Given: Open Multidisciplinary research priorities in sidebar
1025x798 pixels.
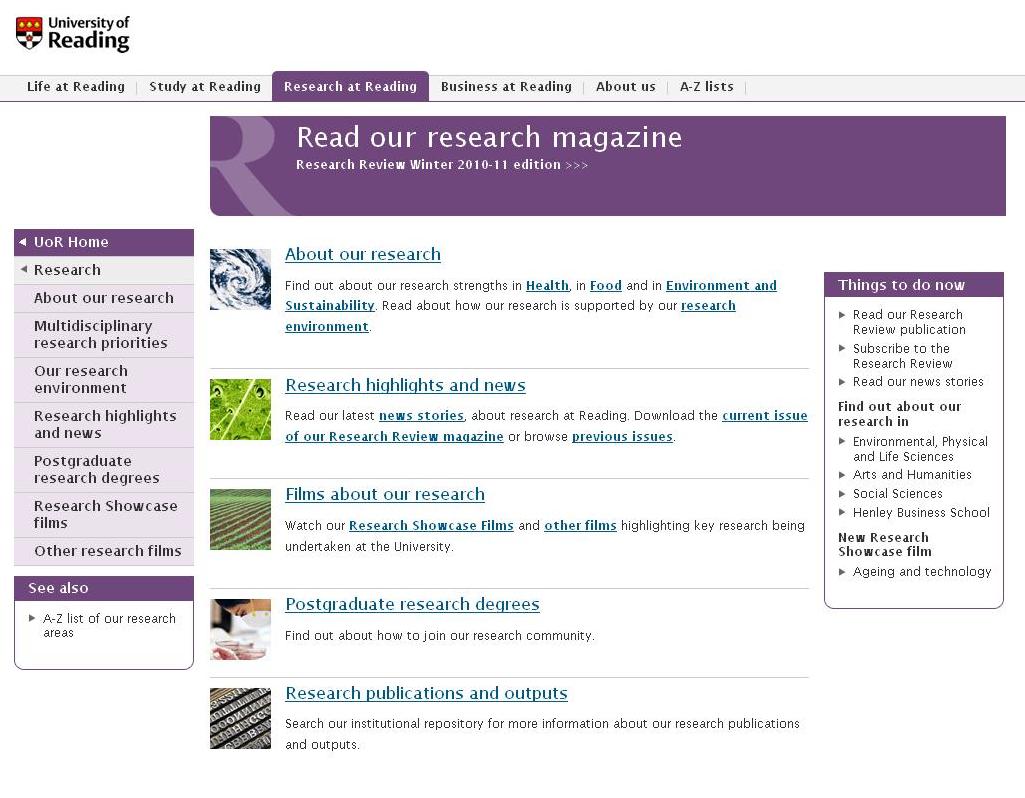Looking at the screenshot, I should point(104,335).
